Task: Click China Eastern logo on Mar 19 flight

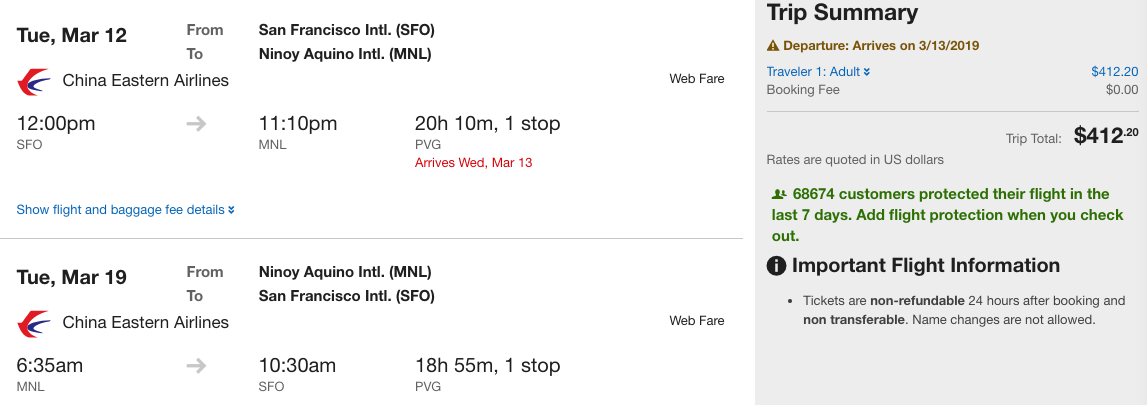Action: click(x=33, y=323)
